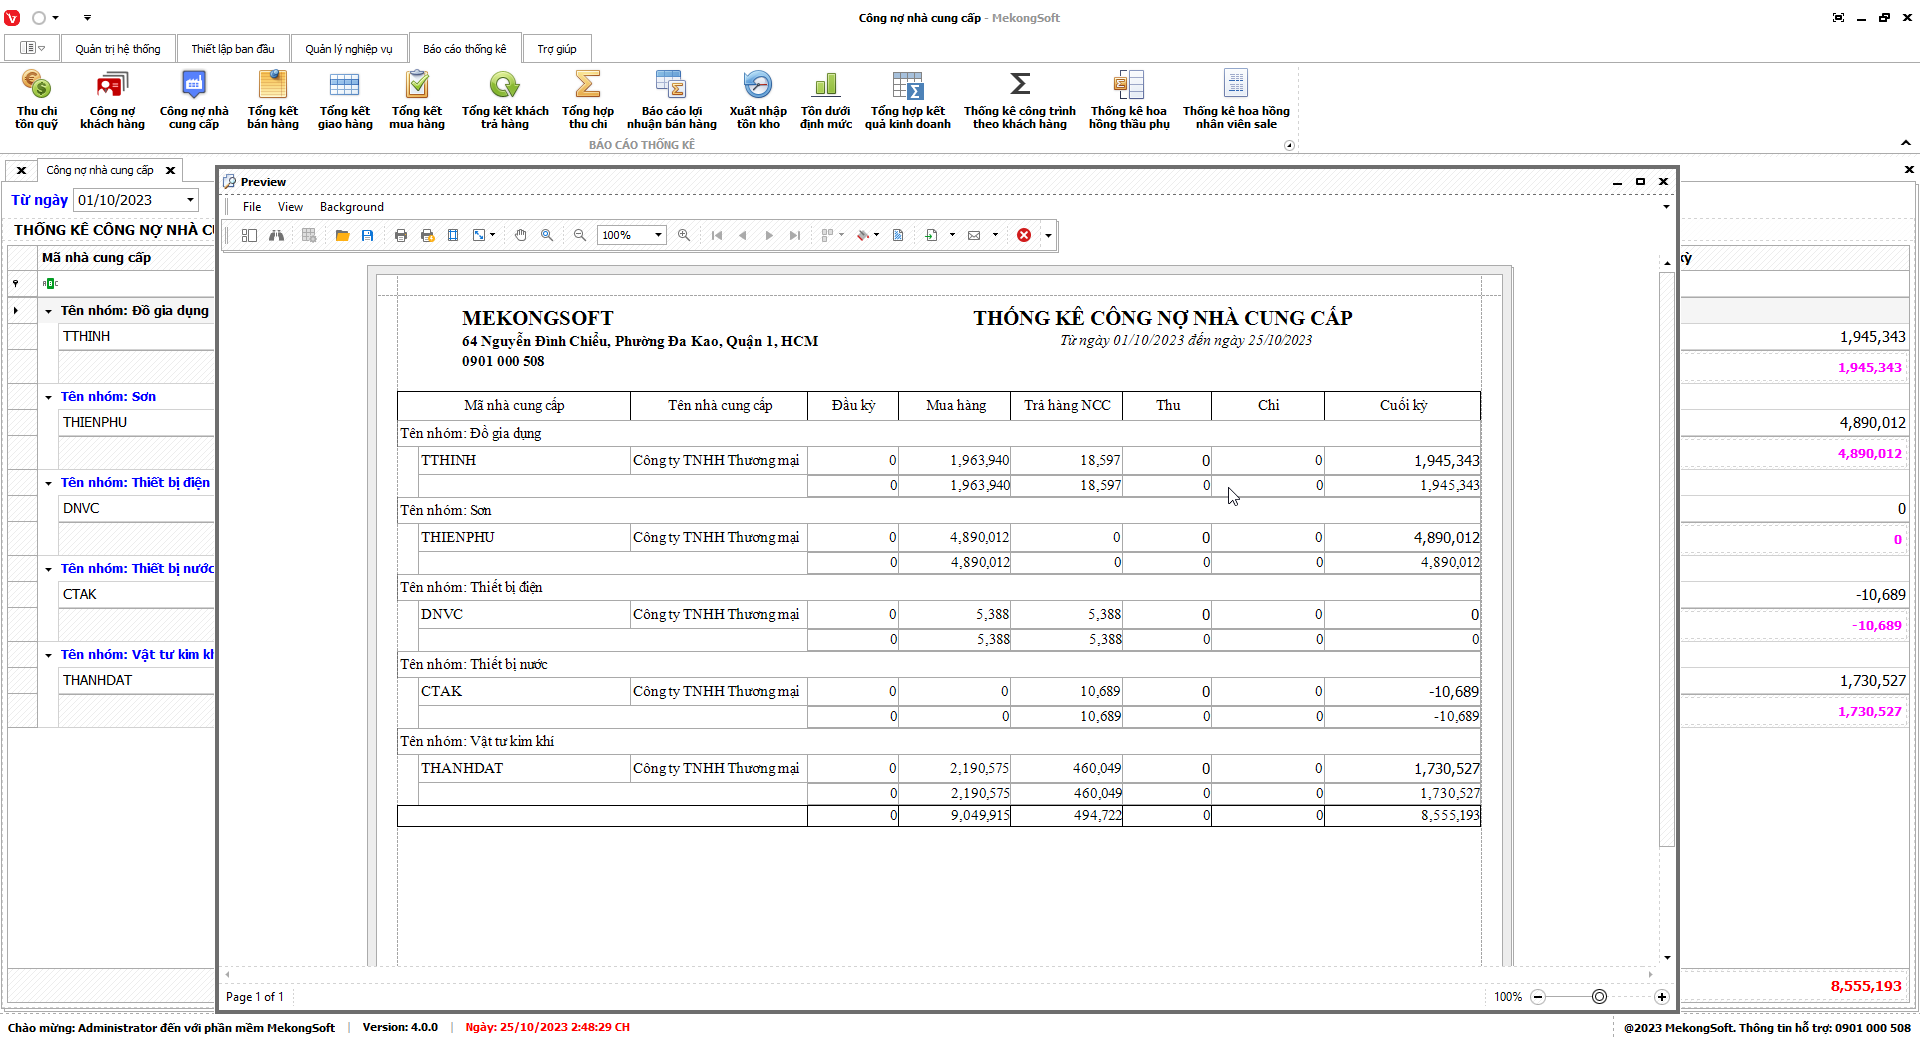
Task: Open the File menu in Preview
Action: [252, 207]
